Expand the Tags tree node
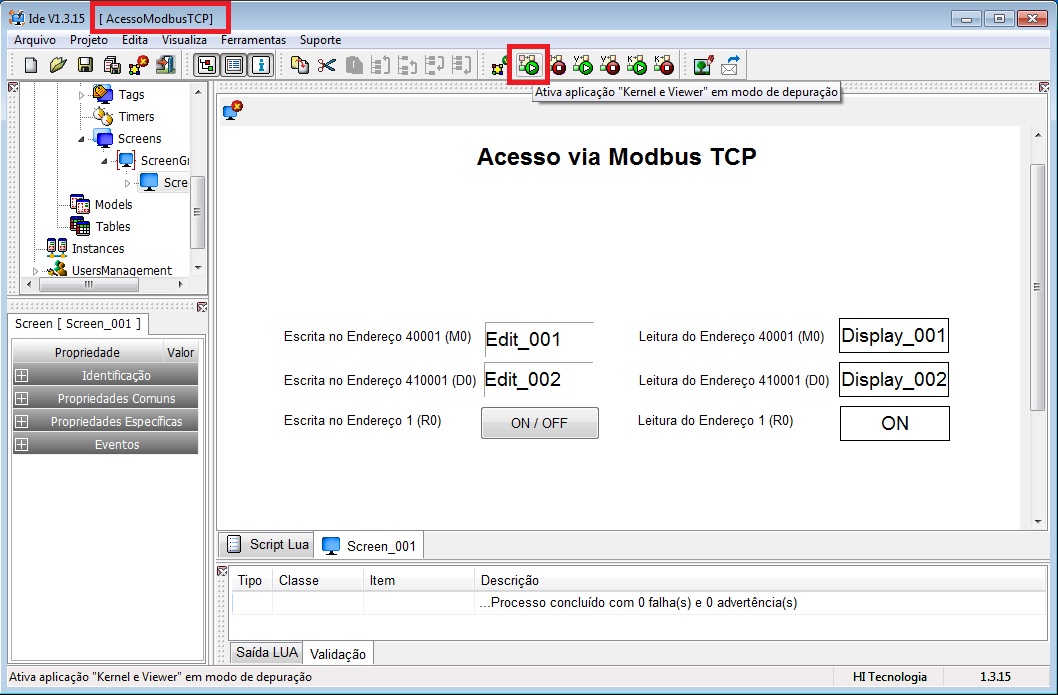This screenshot has height=695, width=1058. point(82,95)
